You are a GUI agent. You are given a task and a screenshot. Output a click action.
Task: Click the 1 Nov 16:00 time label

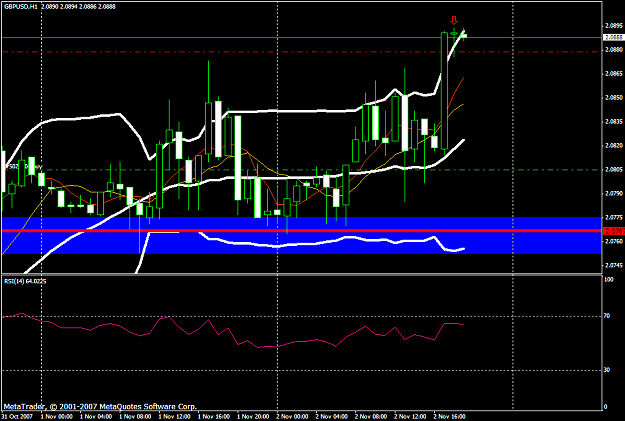(214, 417)
